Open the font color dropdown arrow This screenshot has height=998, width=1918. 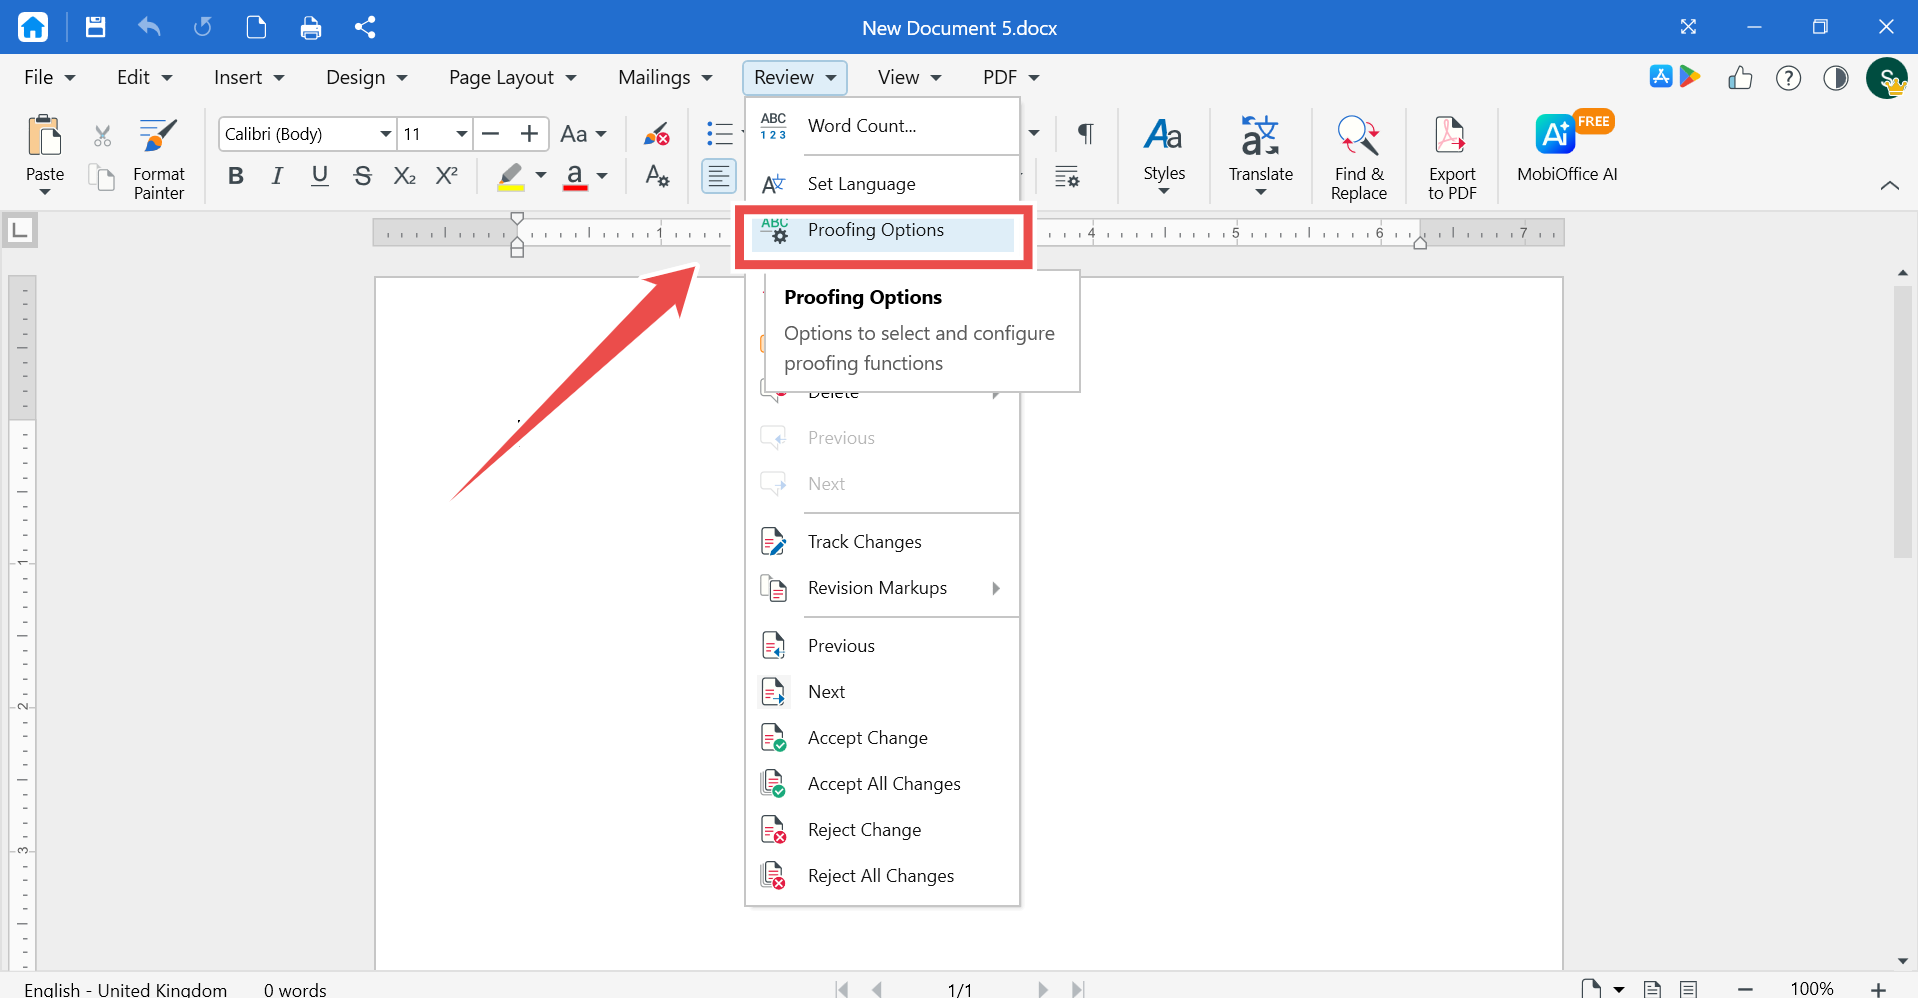tap(602, 176)
